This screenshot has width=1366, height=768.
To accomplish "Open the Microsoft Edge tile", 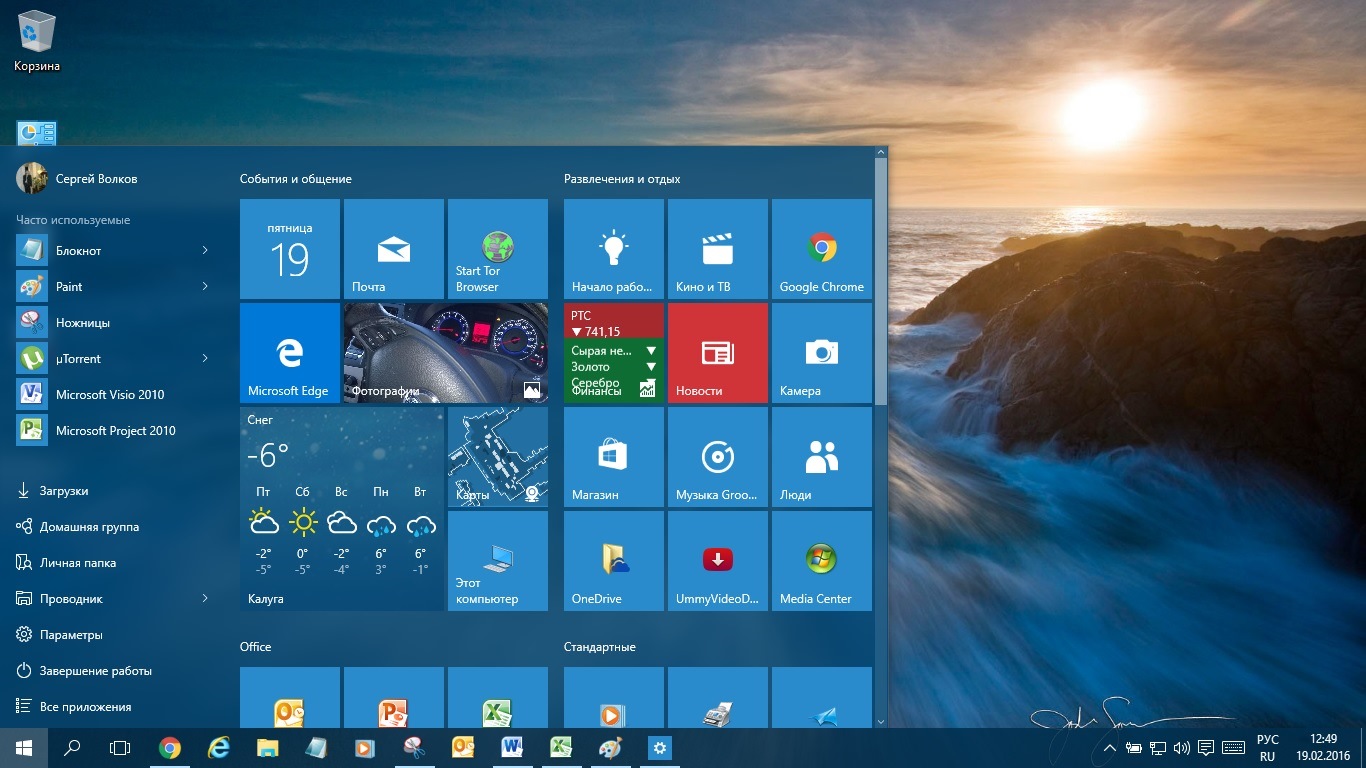I will click(290, 353).
